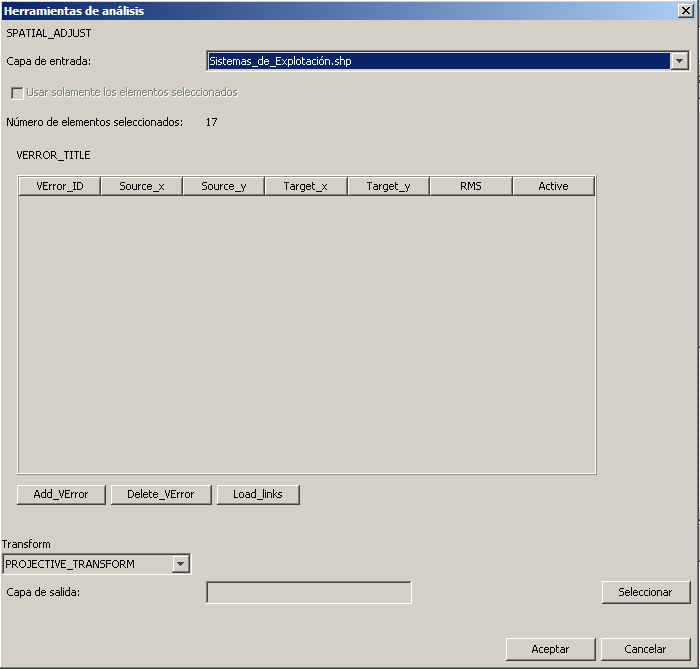Focus the Capa de salida input field

pyautogui.click(x=309, y=592)
